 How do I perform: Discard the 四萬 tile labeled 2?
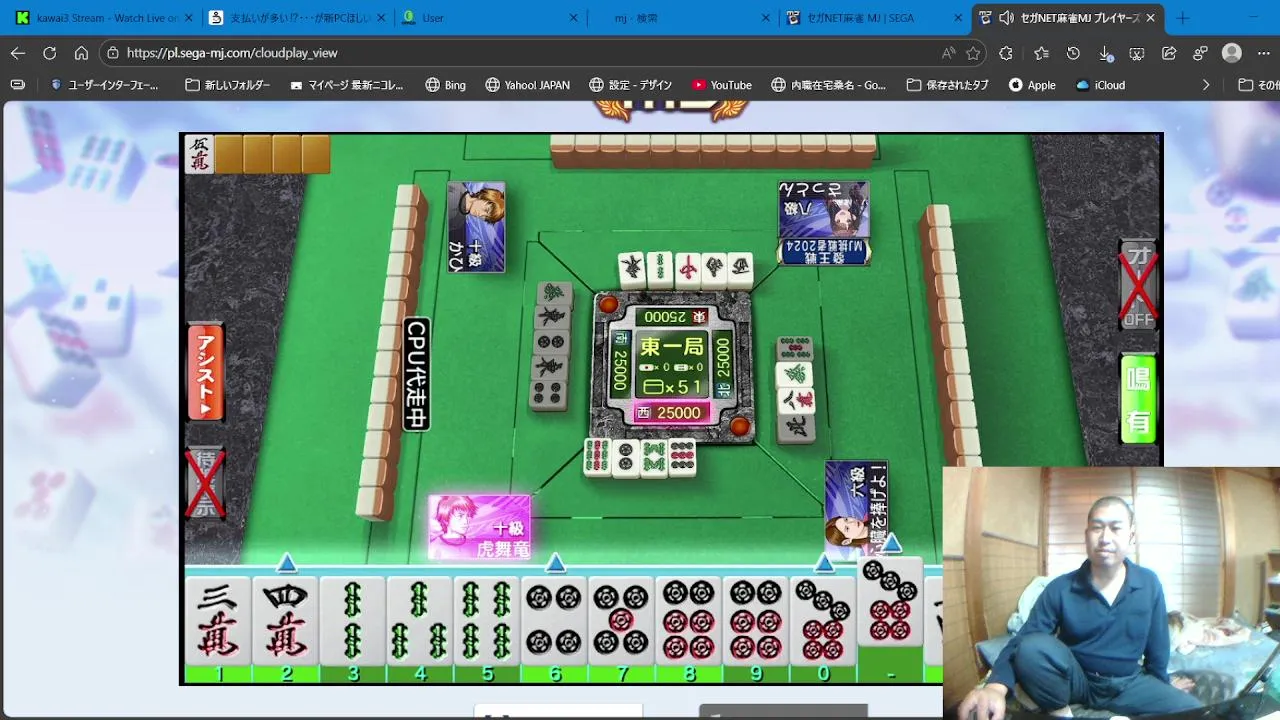click(x=285, y=620)
